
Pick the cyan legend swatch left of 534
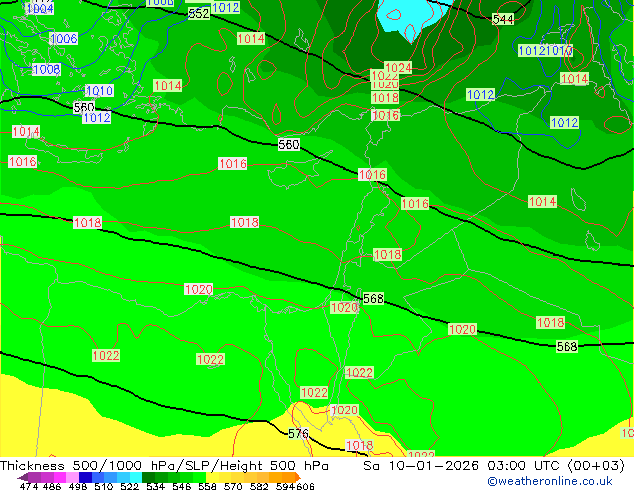coord(136,477)
